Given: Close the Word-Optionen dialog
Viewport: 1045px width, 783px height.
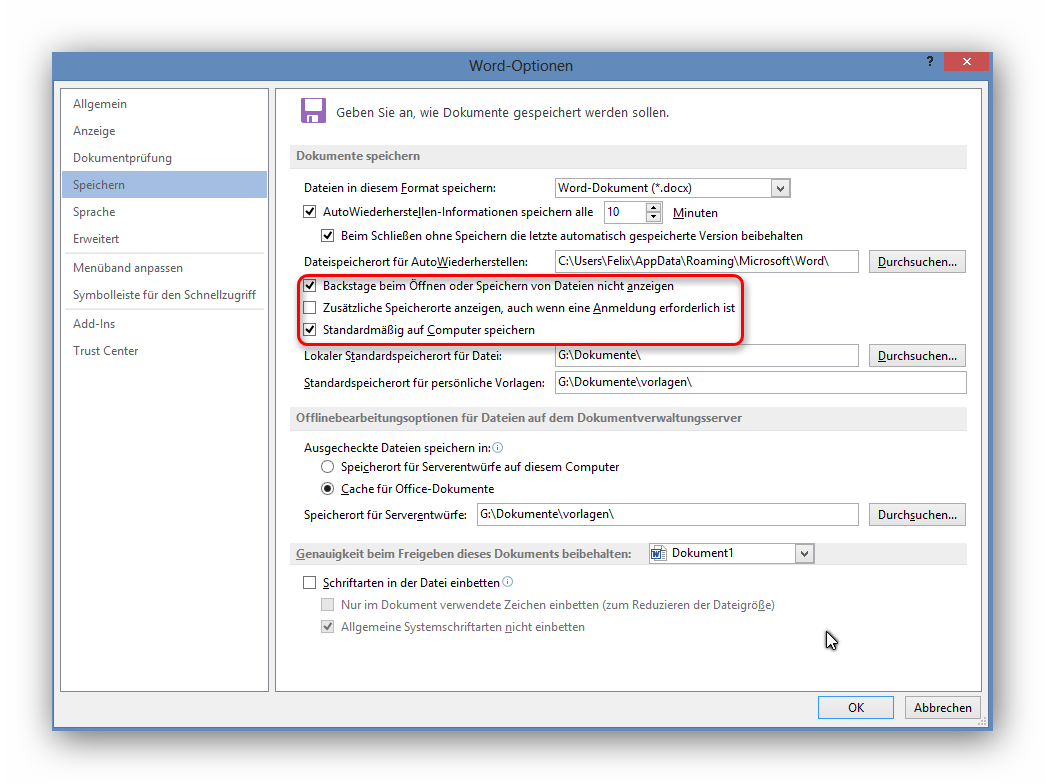Looking at the screenshot, I should point(966,61).
